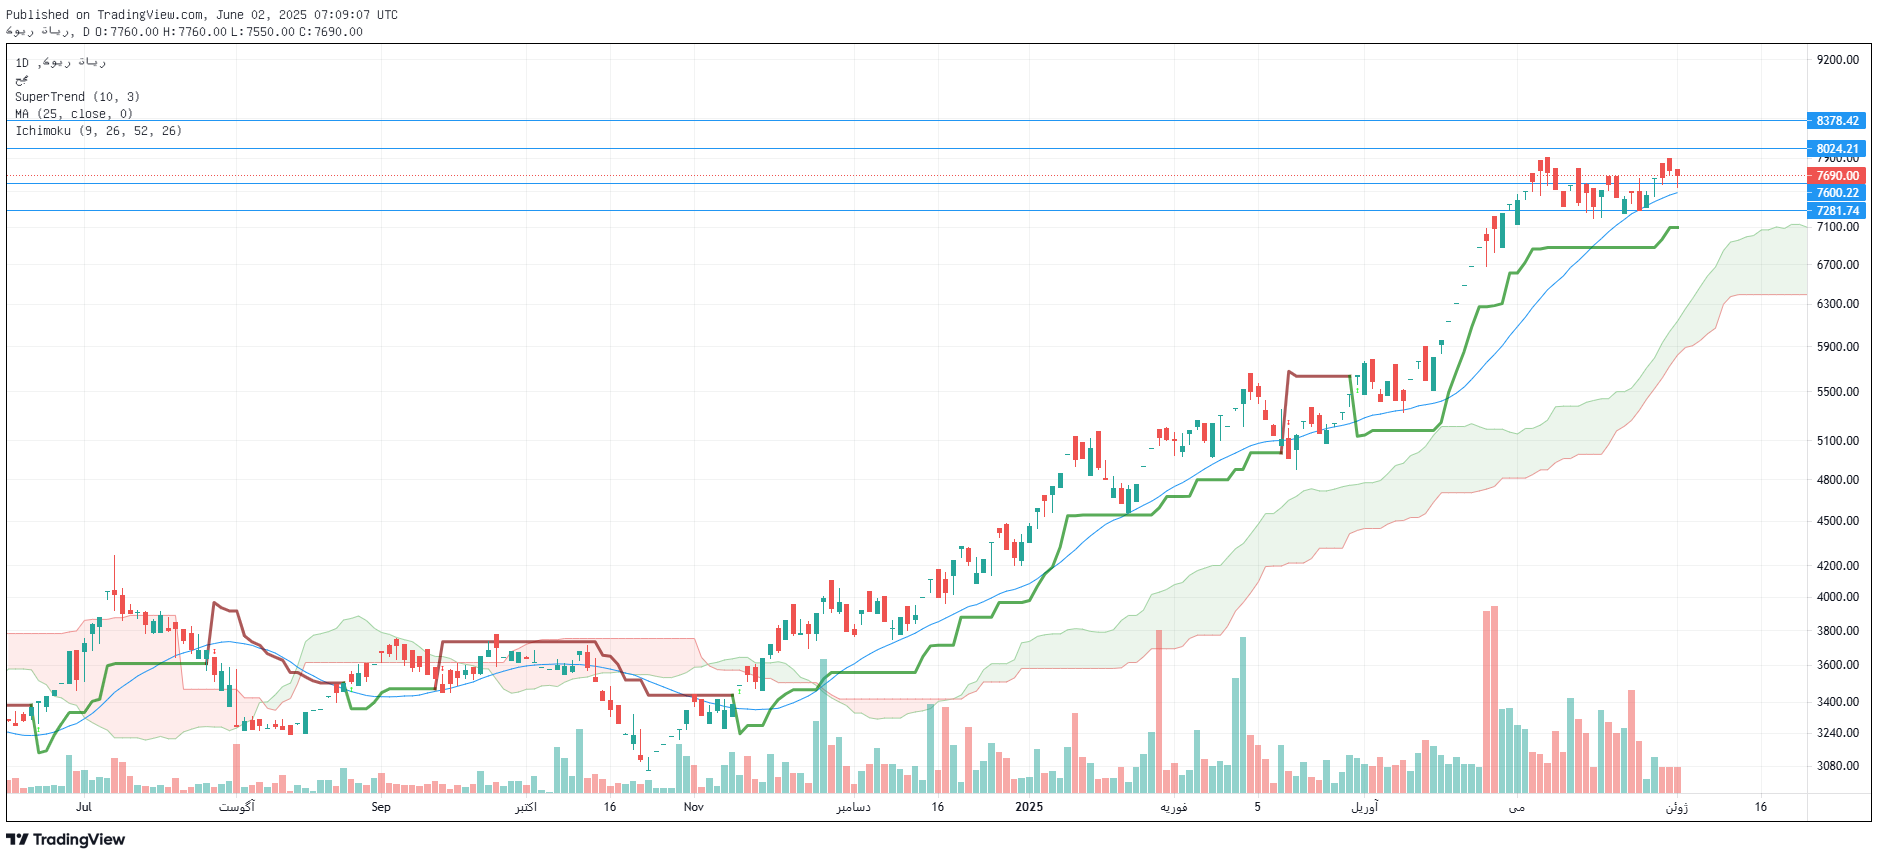Click the 5100.00 price axis tick
The width and height of the screenshot is (1878, 858).
(x=1838, y=441)
